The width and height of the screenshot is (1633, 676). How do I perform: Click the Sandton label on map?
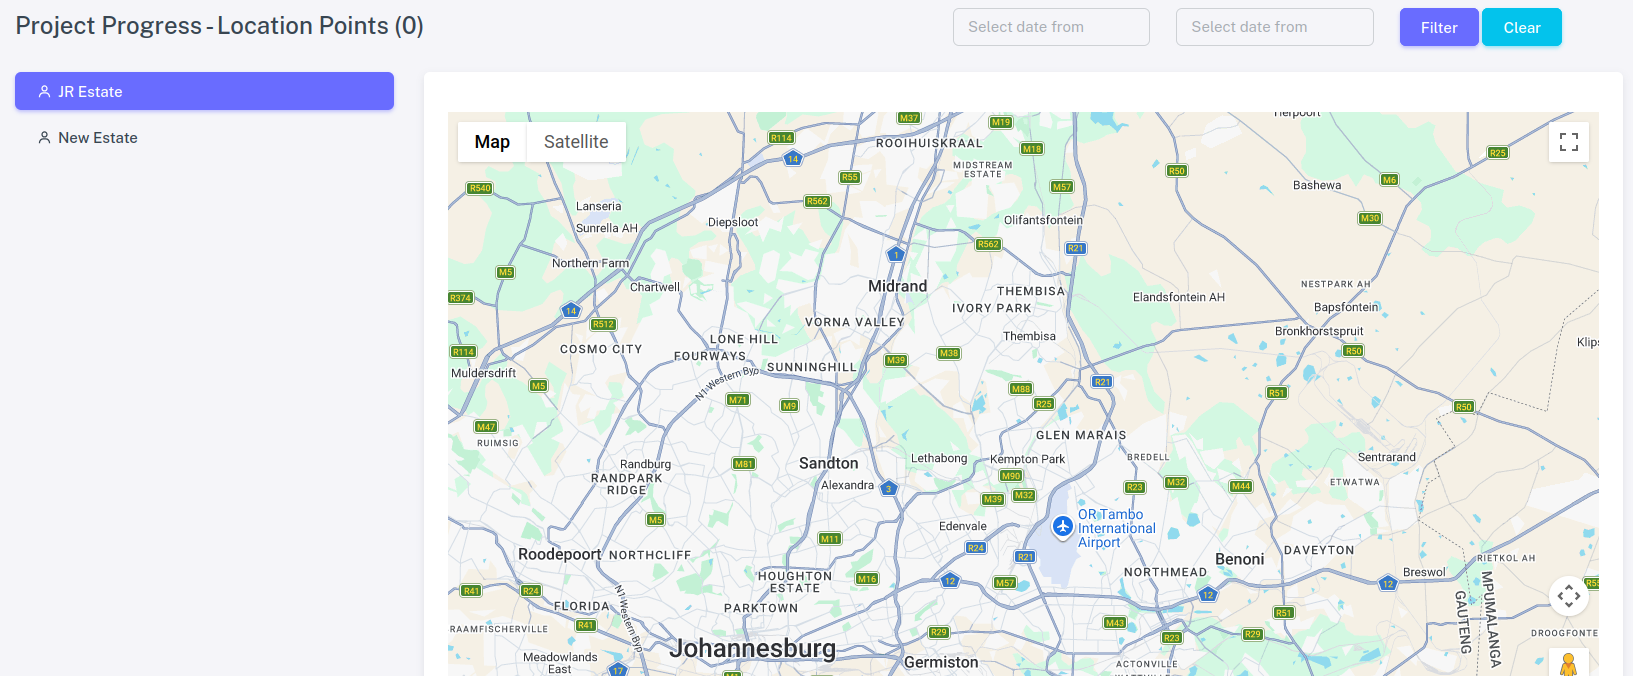tap(828, 463)
